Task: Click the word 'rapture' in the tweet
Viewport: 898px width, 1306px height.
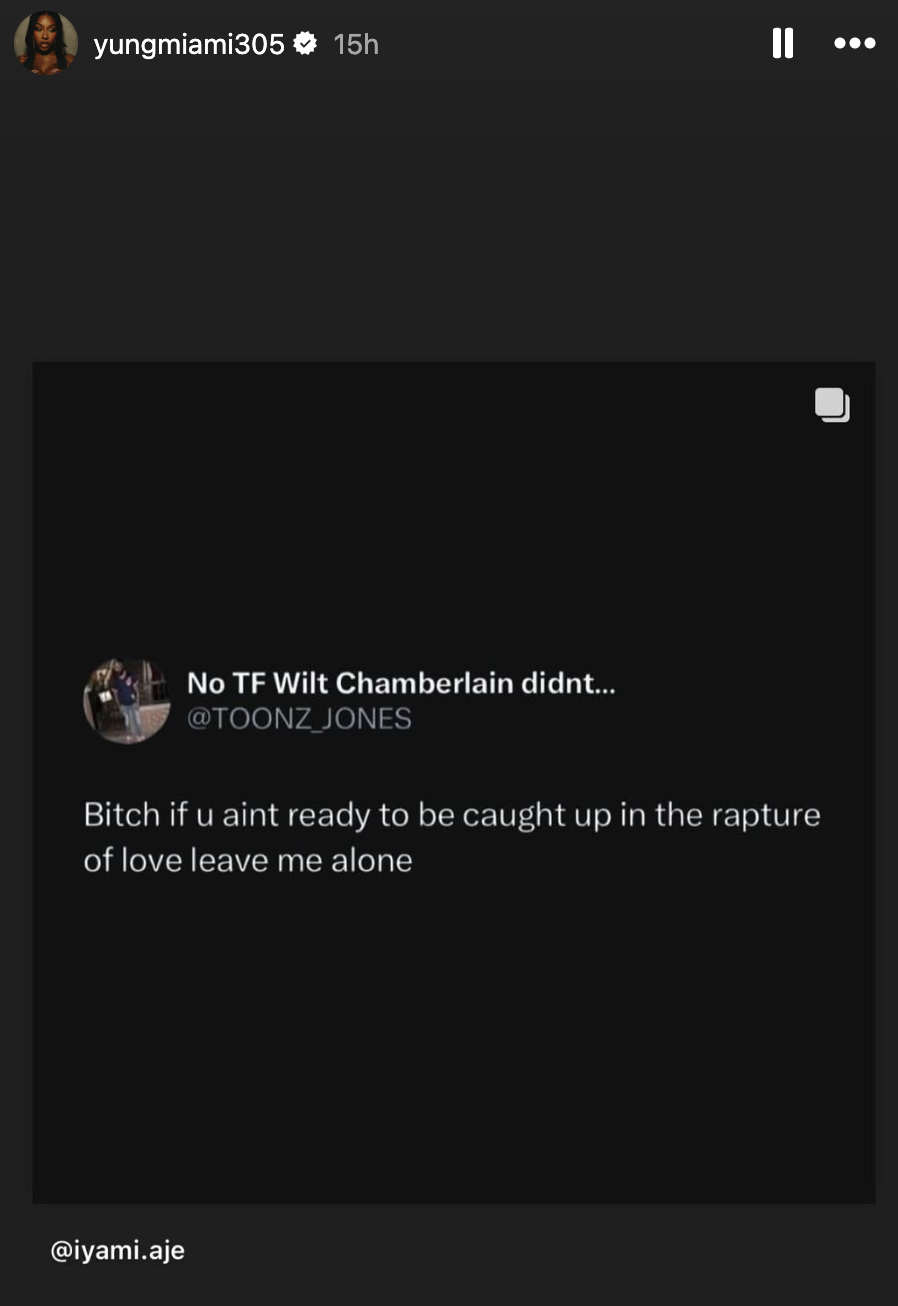Action: coord(765,816)
